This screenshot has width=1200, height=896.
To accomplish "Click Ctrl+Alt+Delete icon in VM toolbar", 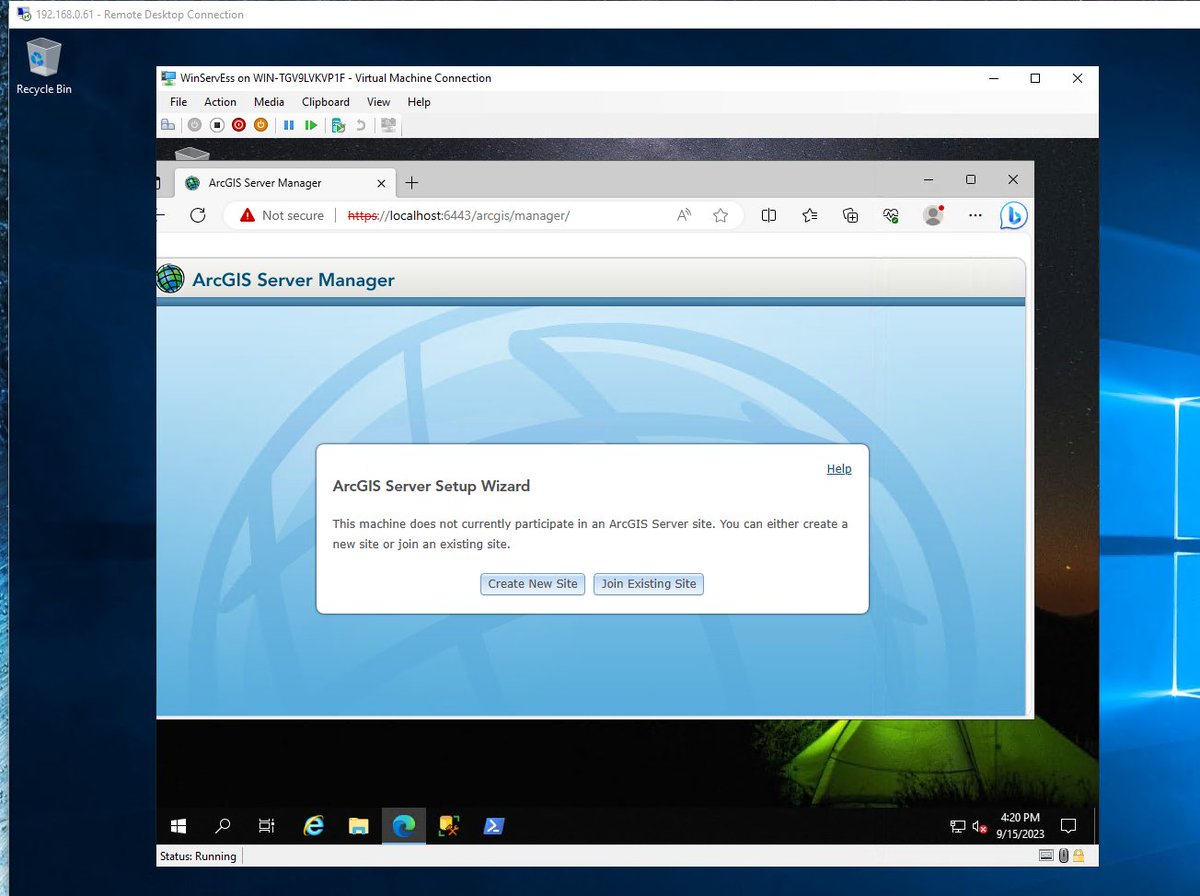I will (x=168, y=125).
